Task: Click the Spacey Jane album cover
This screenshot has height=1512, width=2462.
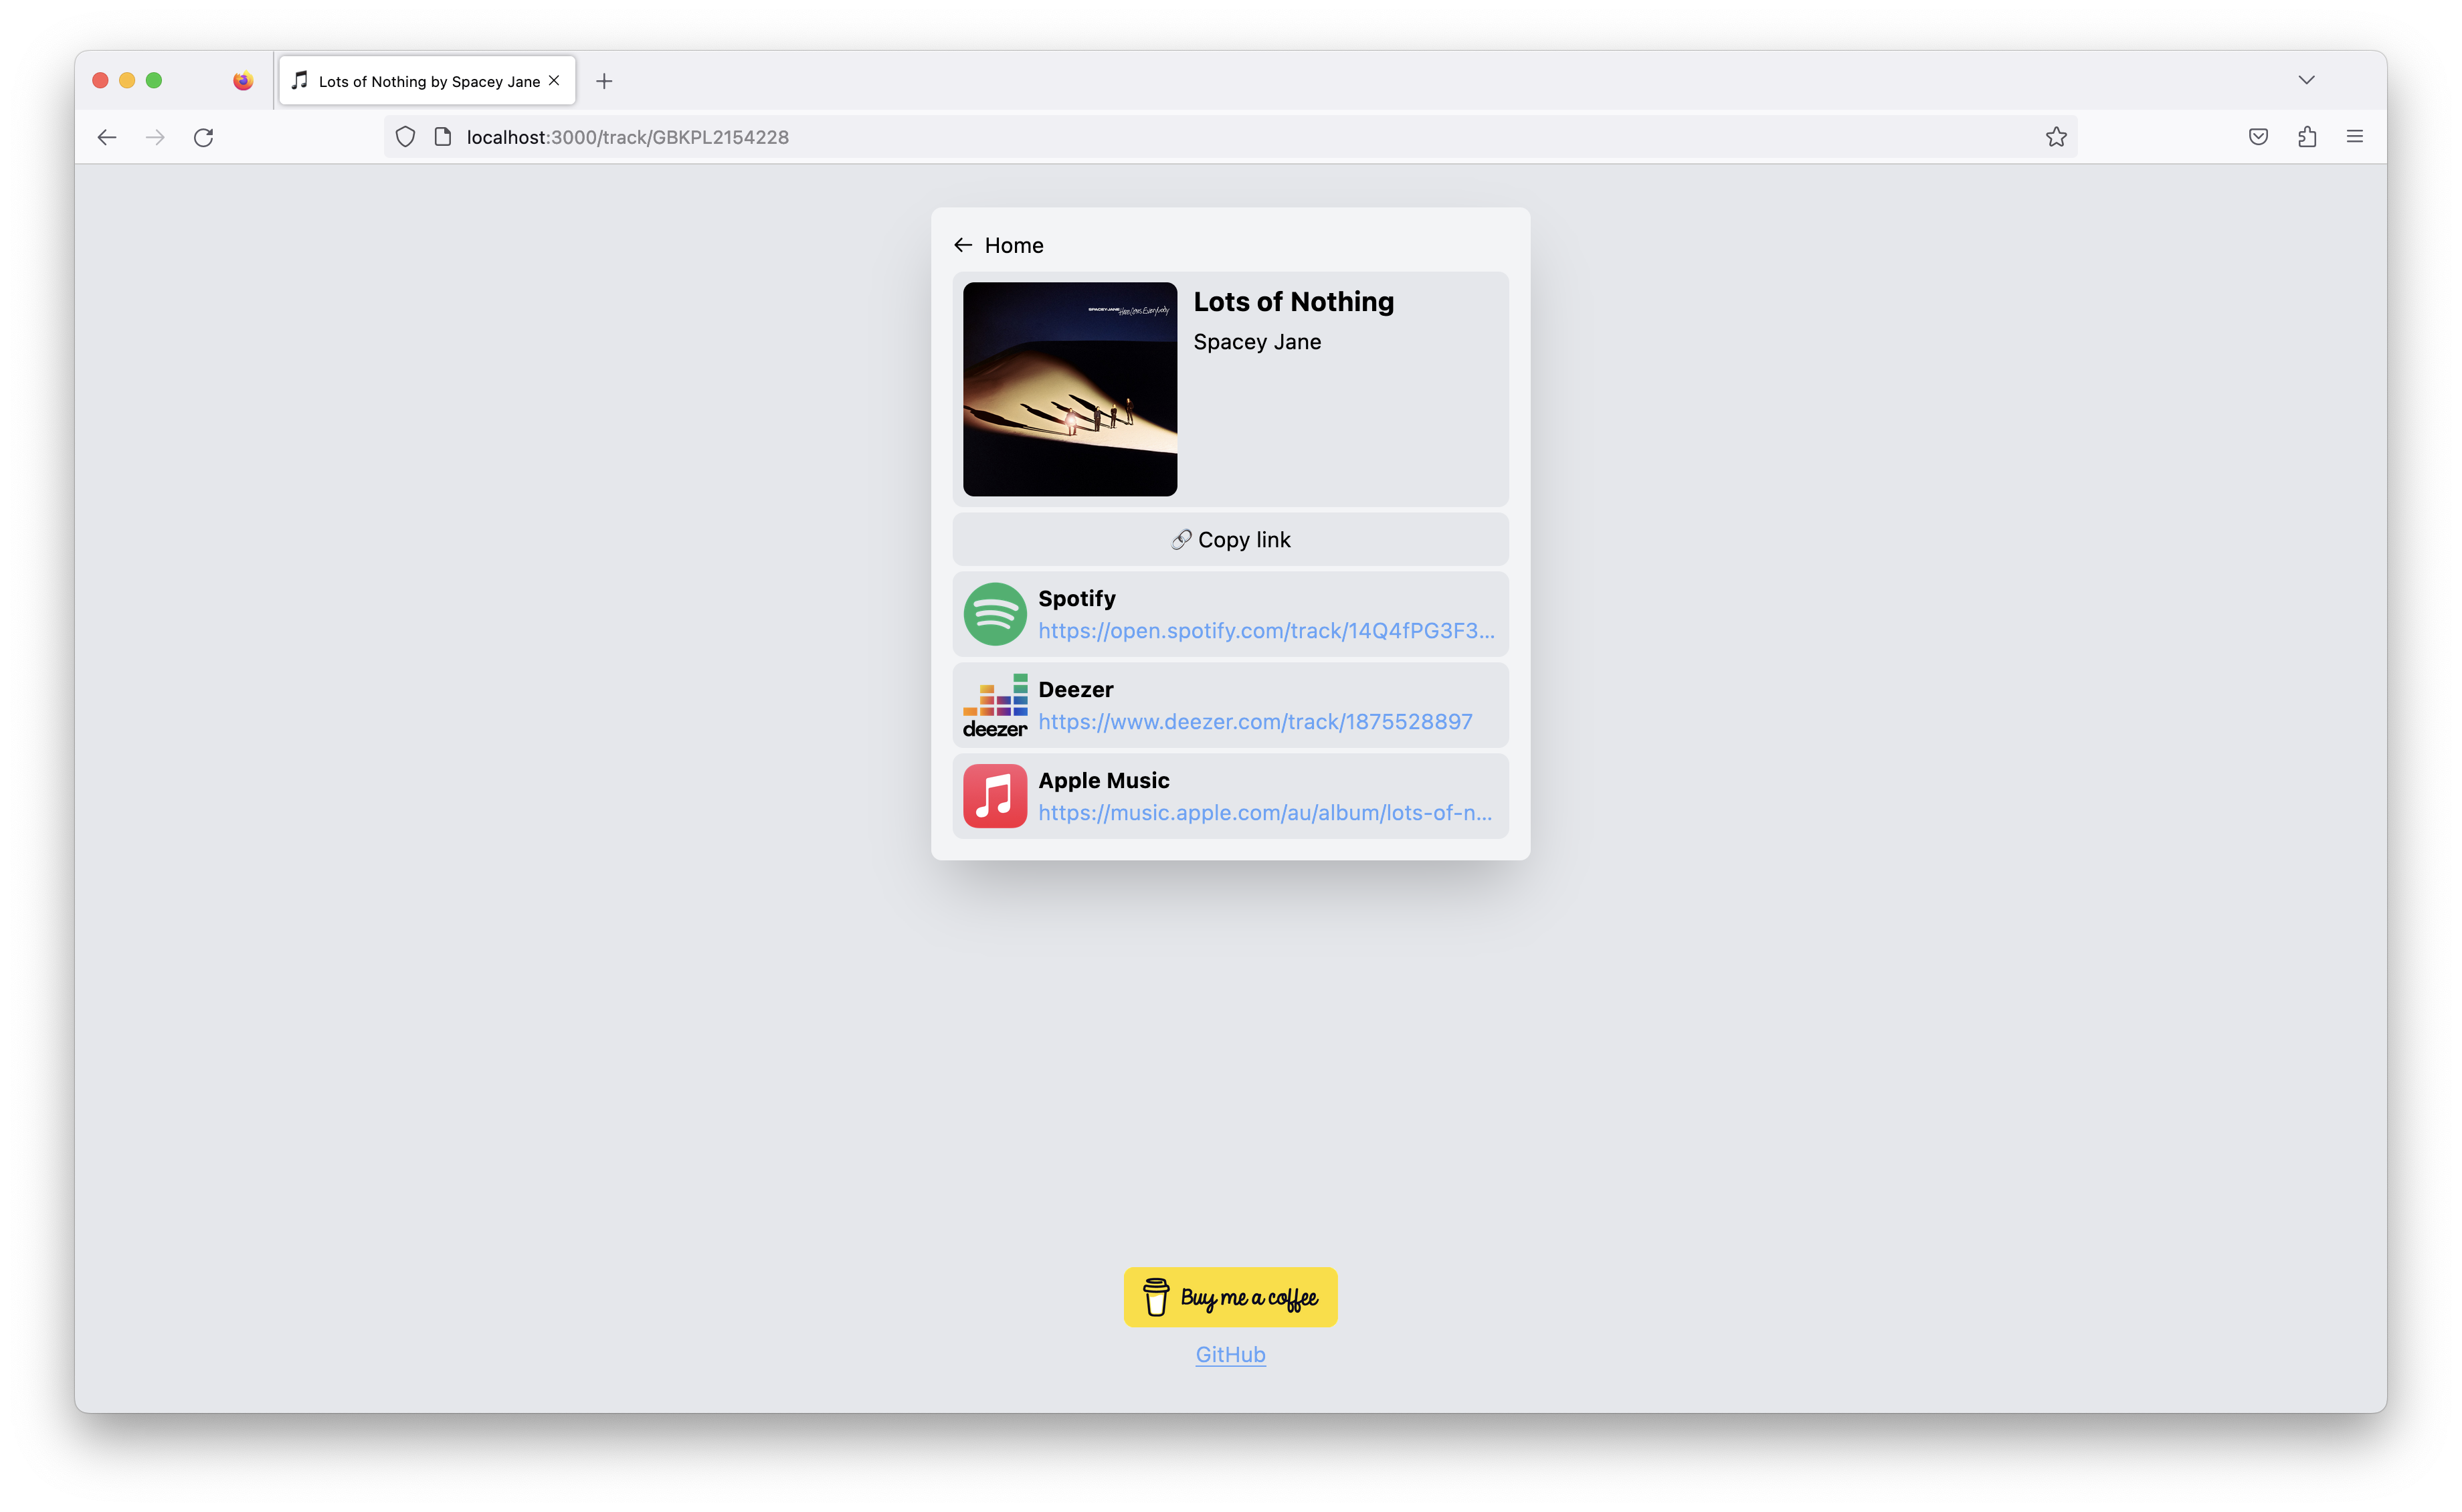Action: point(1069,389)
